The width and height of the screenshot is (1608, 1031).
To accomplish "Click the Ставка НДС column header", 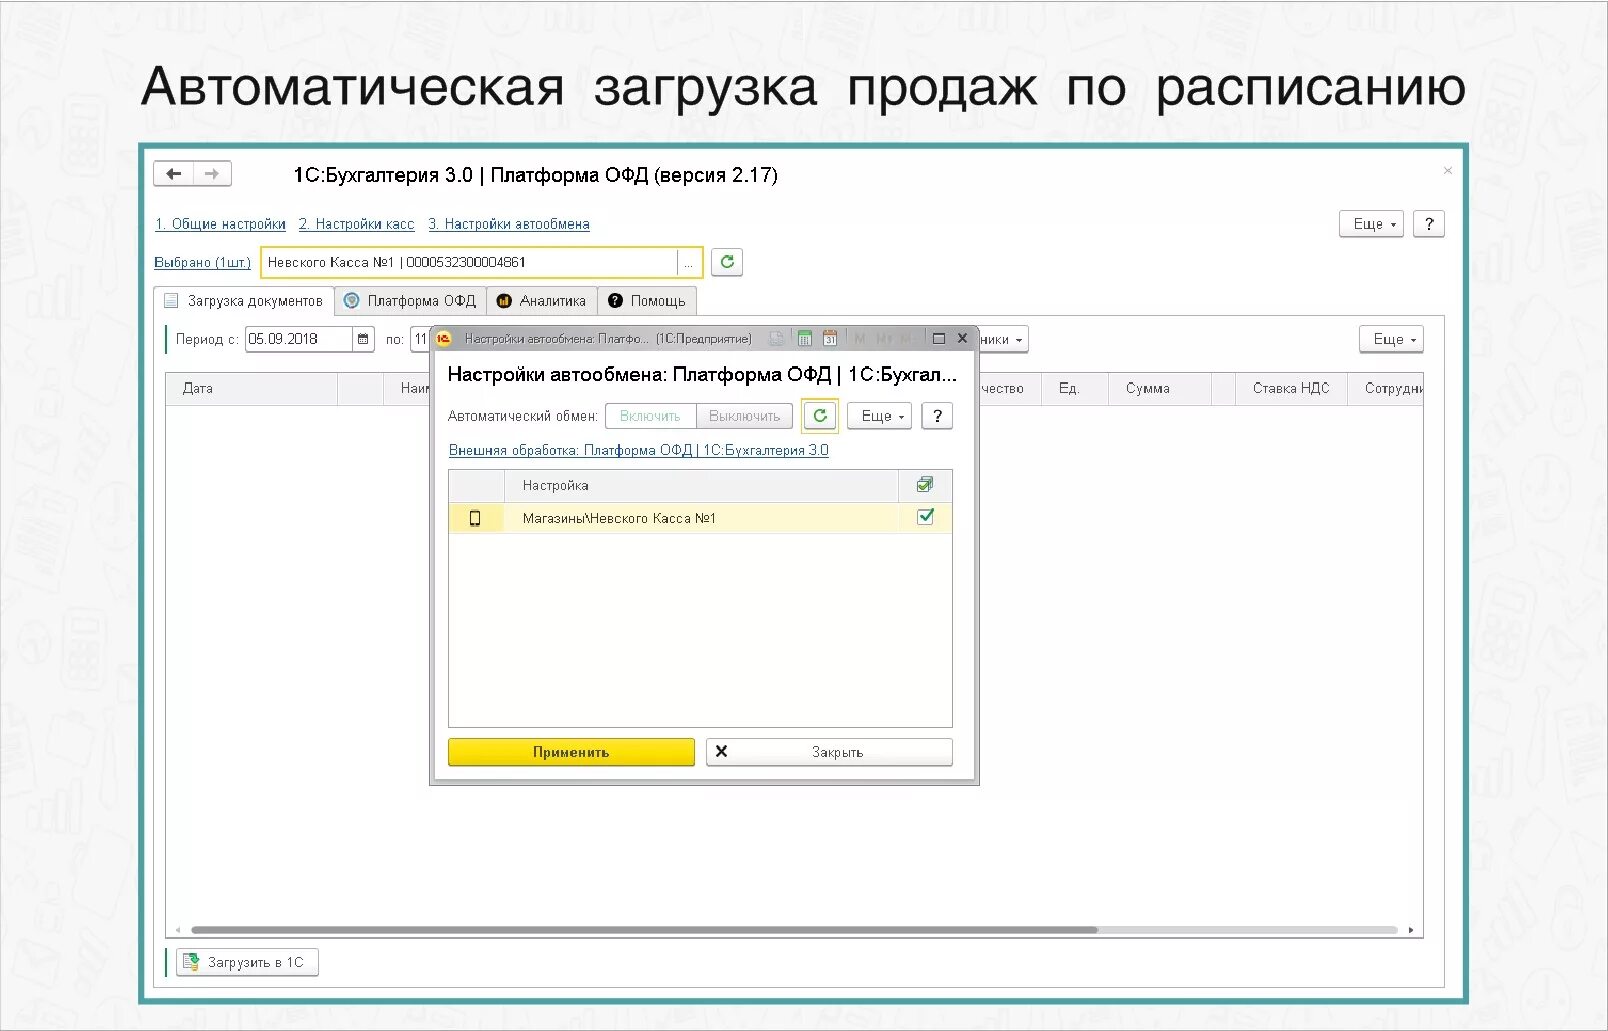I will (x=1291, y=388).
